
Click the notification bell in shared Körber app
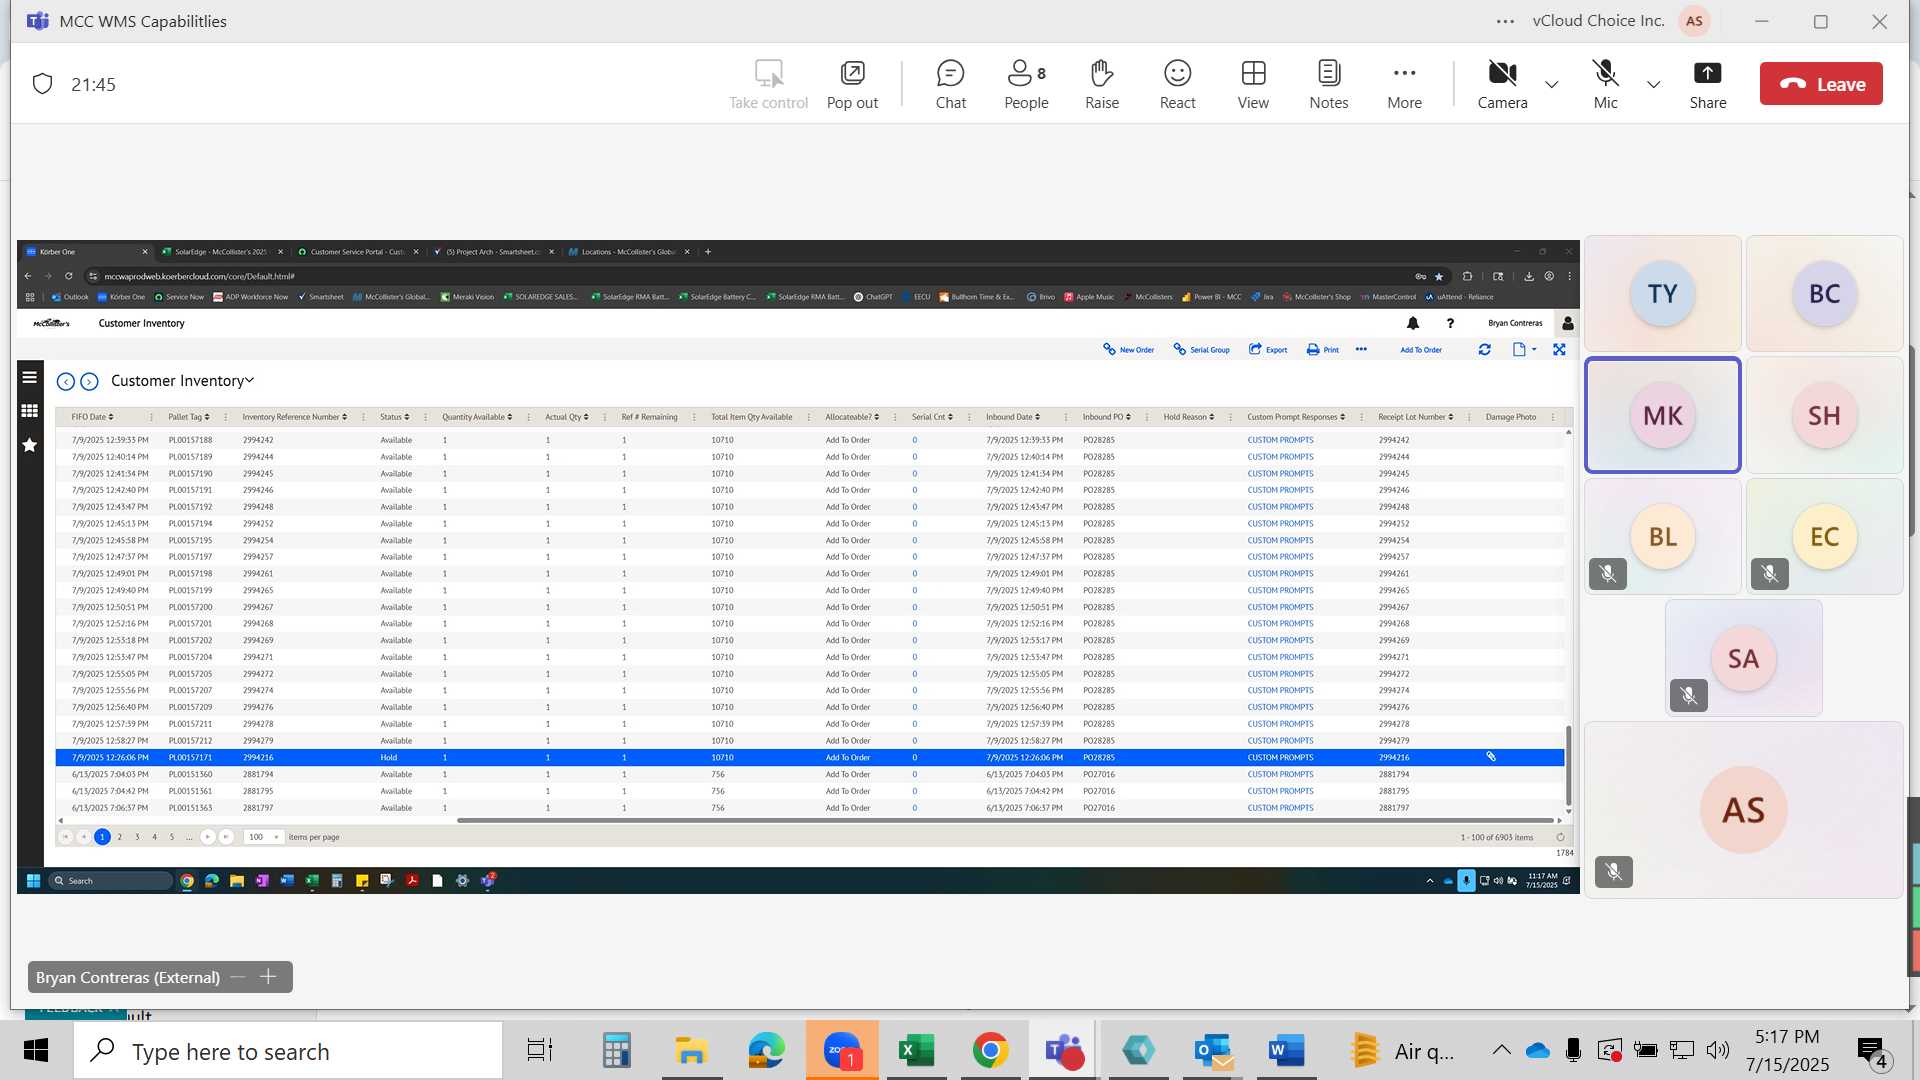click(x=1412, y=323)
